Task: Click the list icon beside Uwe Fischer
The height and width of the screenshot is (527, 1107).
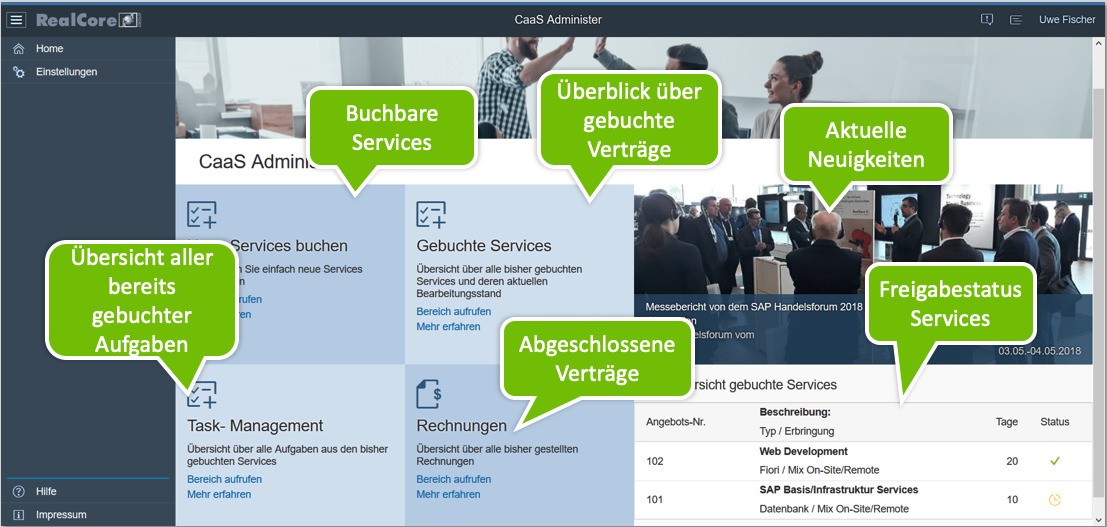Action: click(1016, 20)
